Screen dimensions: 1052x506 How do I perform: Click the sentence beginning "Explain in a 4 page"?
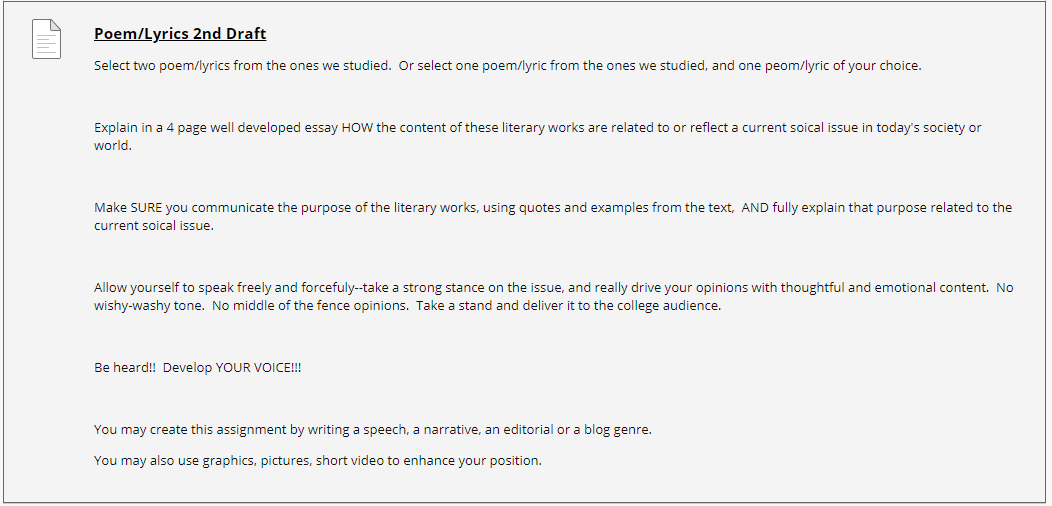click(537, 136)
